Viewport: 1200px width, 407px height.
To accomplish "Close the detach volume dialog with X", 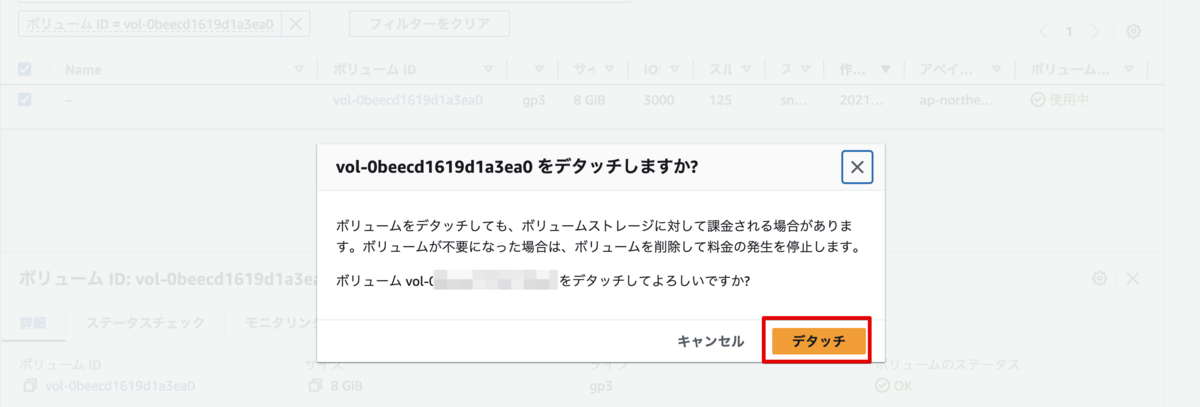I will point(857,168).
